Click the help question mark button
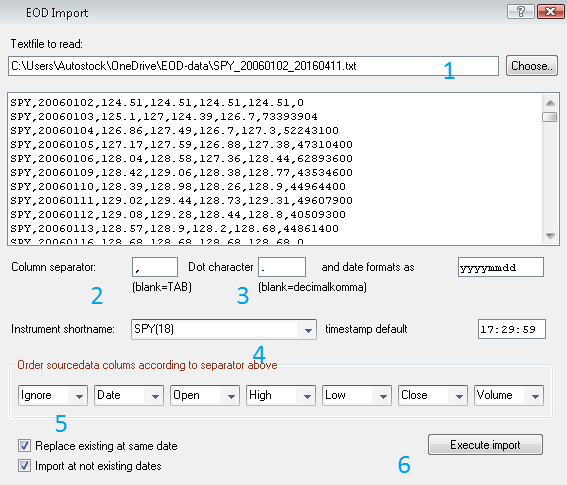The width and height of the screenshot is (567, 485). (x=521, y=12)
